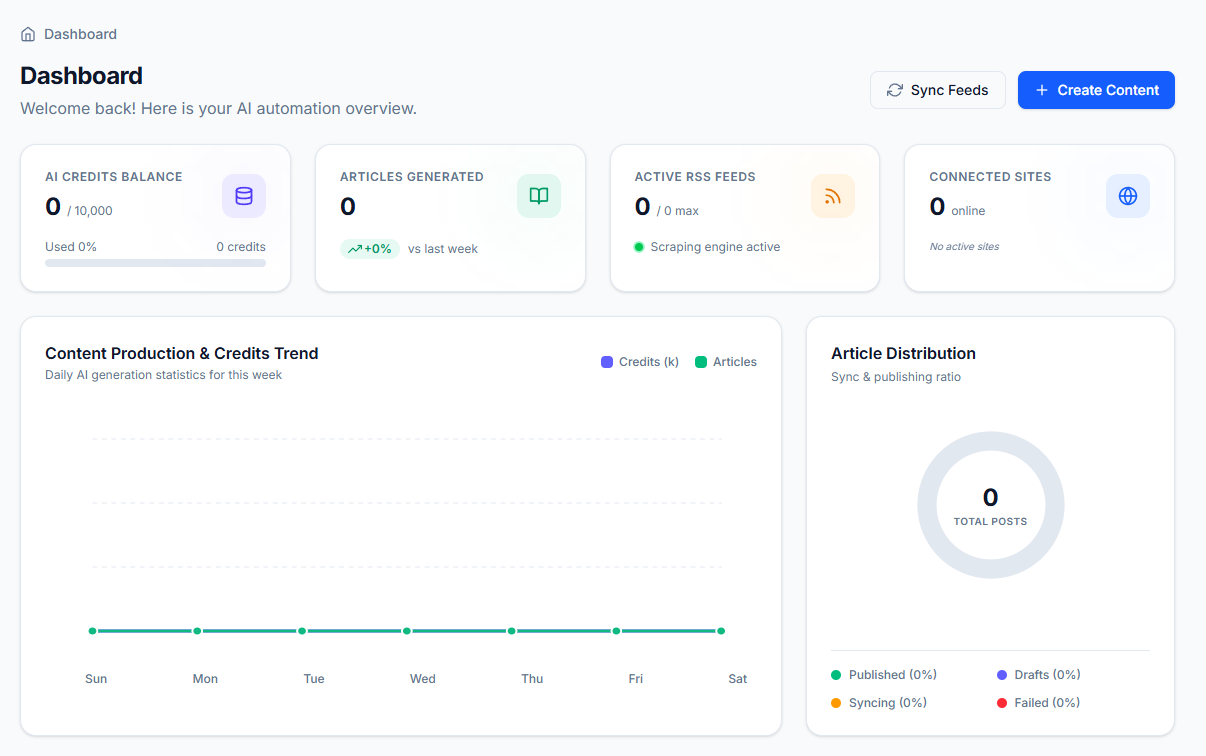Image resolution: width=1206 pixels, height=756 pixels.
Task: Click the 'Scraping engine active' text
Action: tap(715, 247)
